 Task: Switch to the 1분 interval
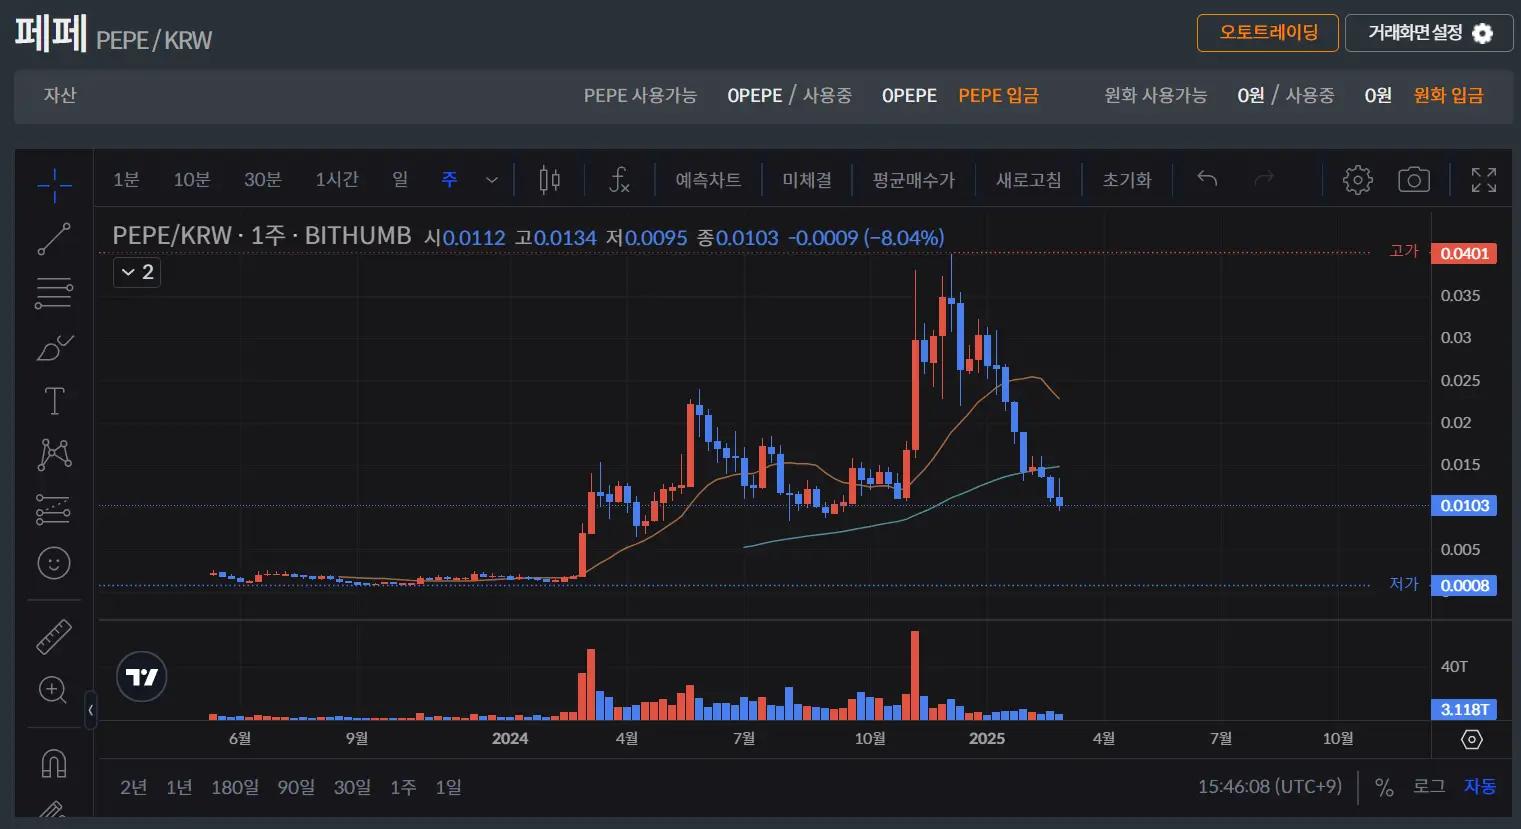tap(126, 179)
